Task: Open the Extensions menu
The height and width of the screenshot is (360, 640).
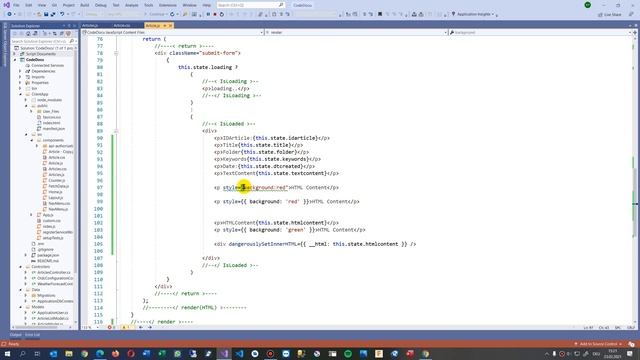Action: pos(167,5)
